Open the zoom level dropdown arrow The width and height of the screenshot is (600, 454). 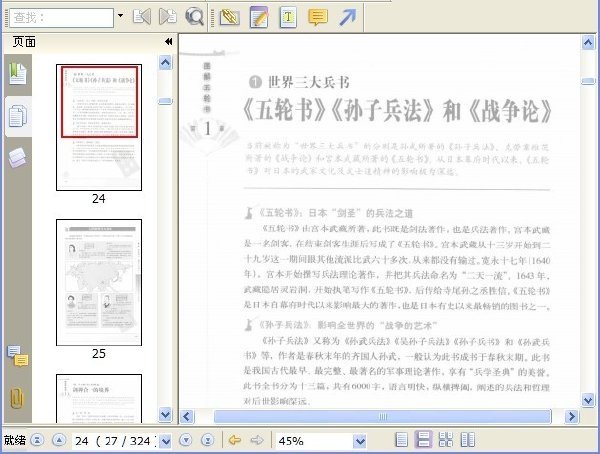coord(360,441)
